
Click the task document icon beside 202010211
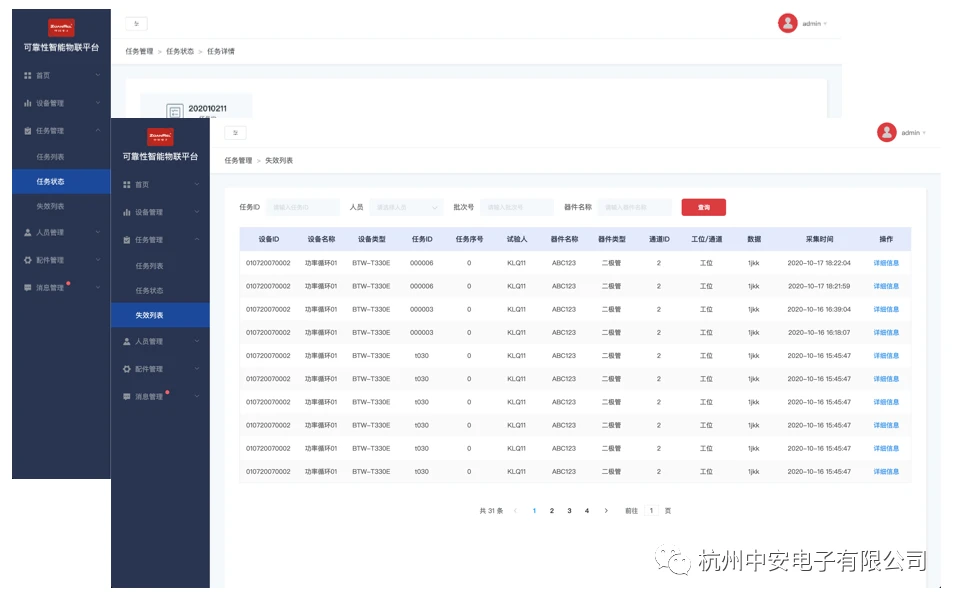174,111
